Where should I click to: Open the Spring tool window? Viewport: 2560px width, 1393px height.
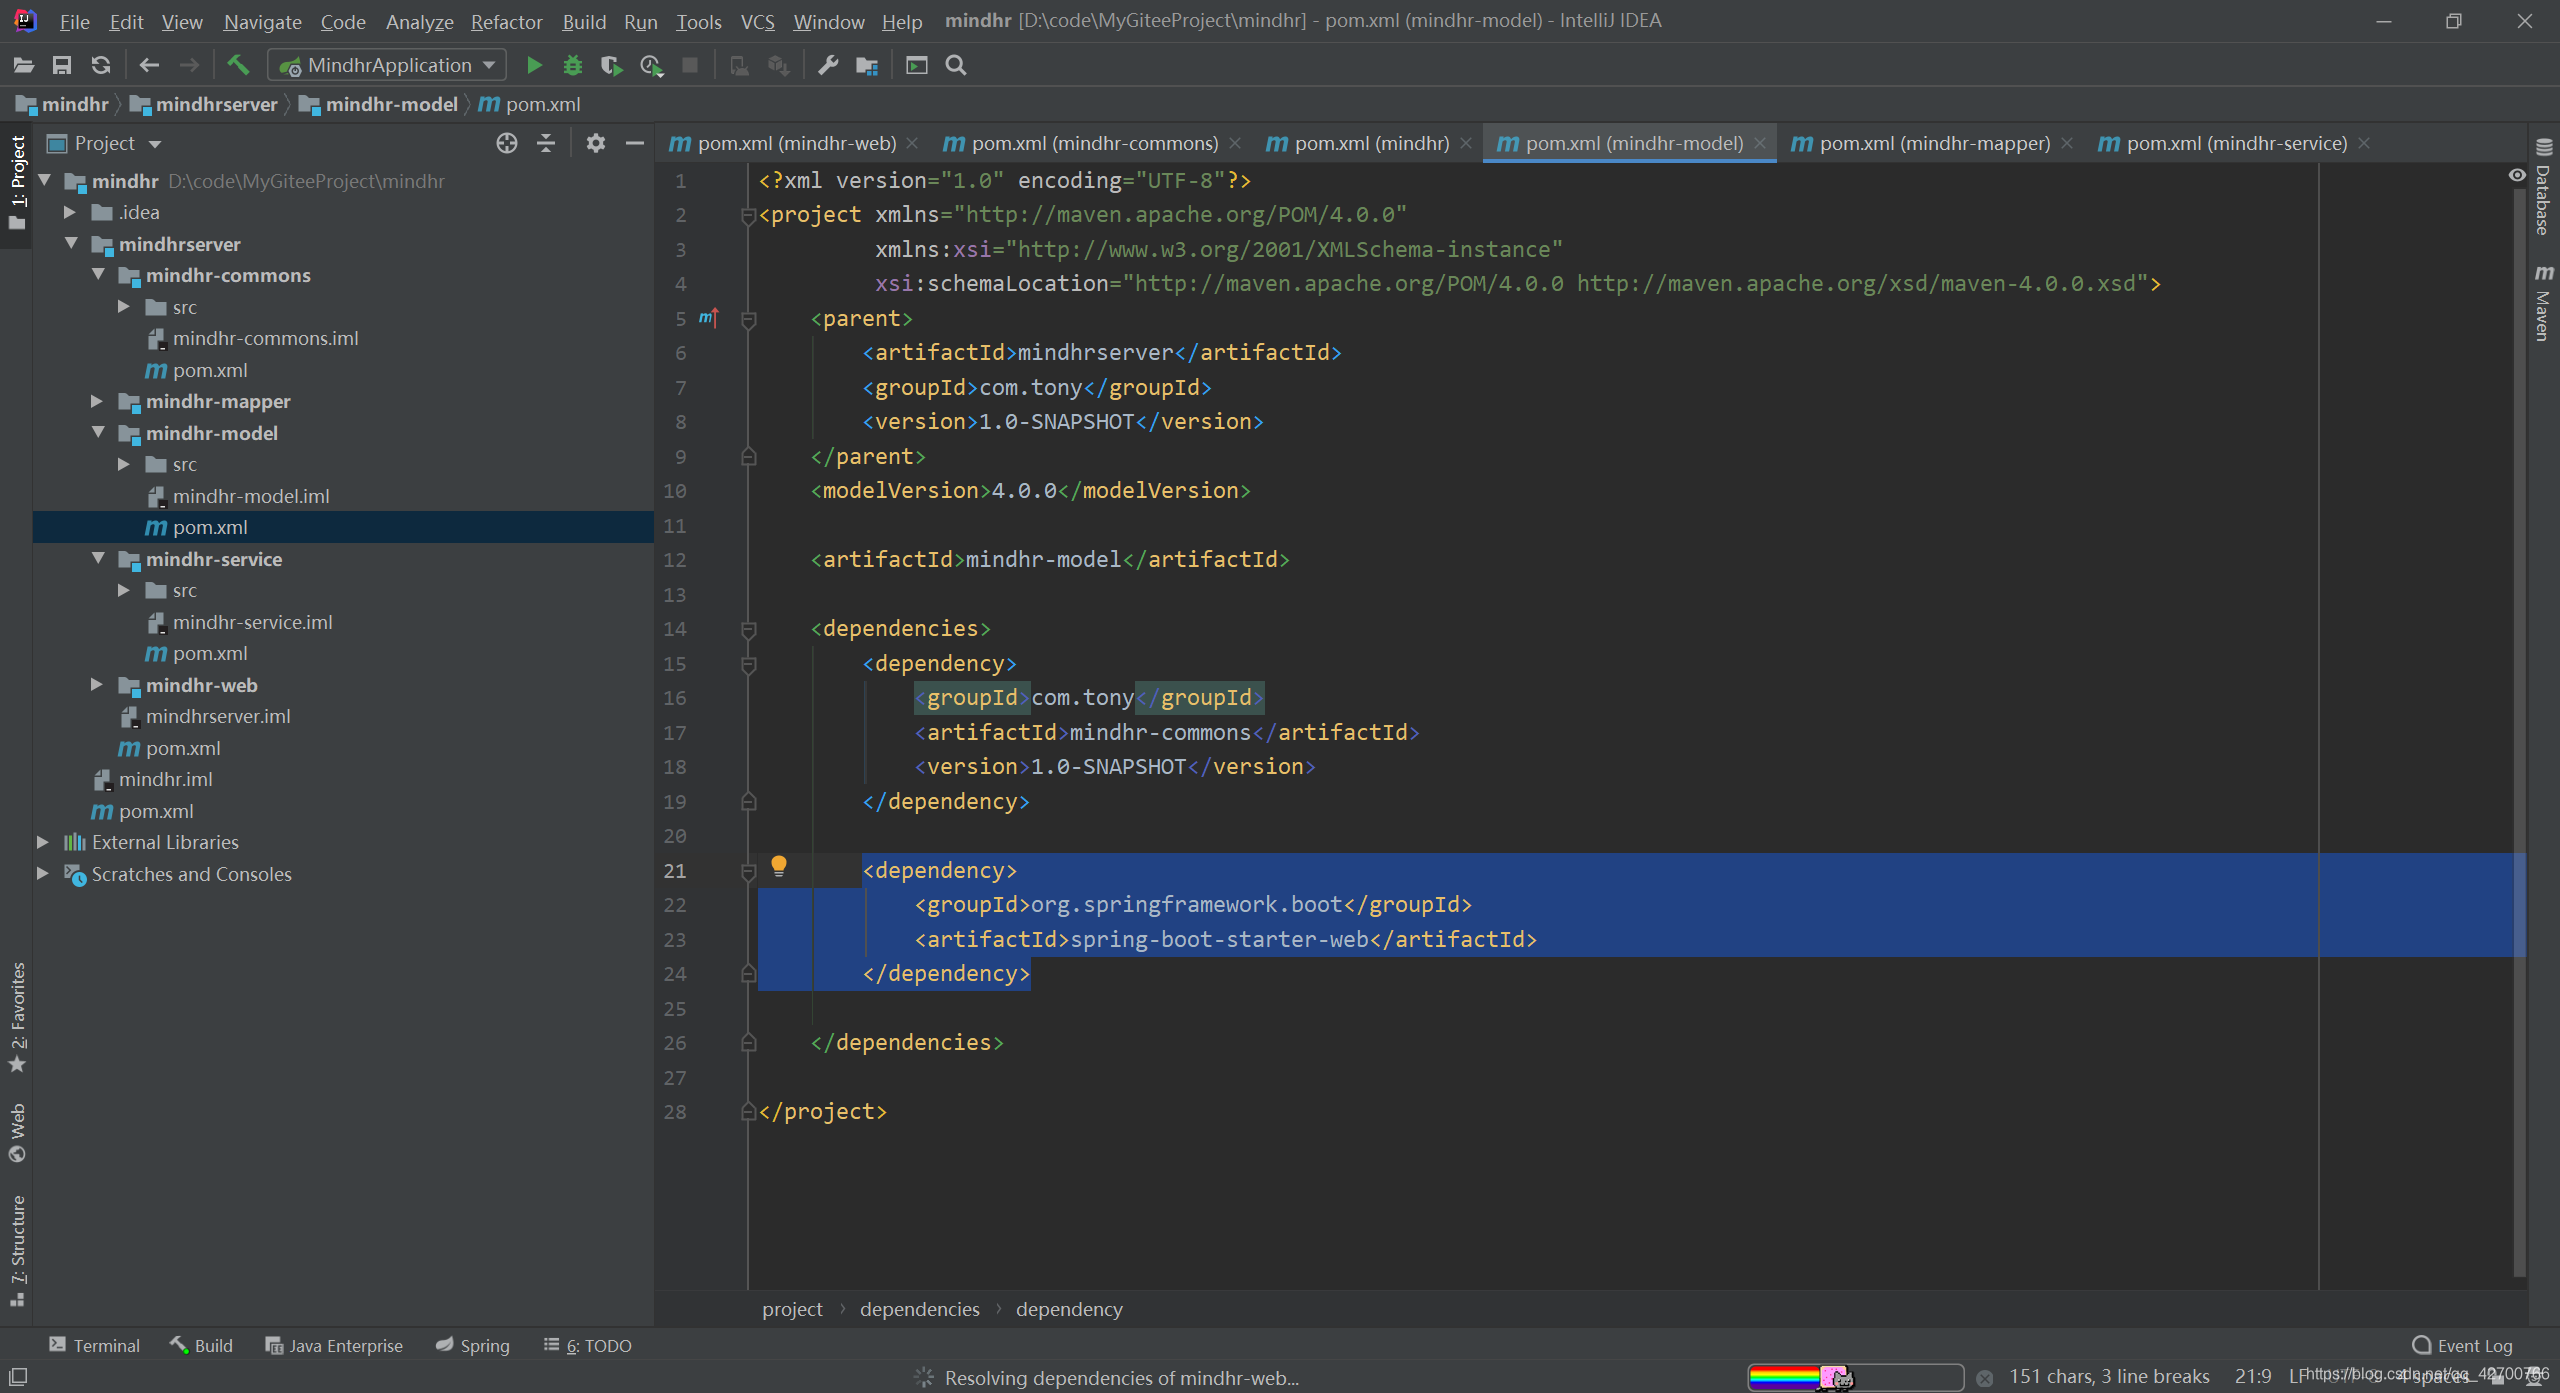[x=473, y=1346]
